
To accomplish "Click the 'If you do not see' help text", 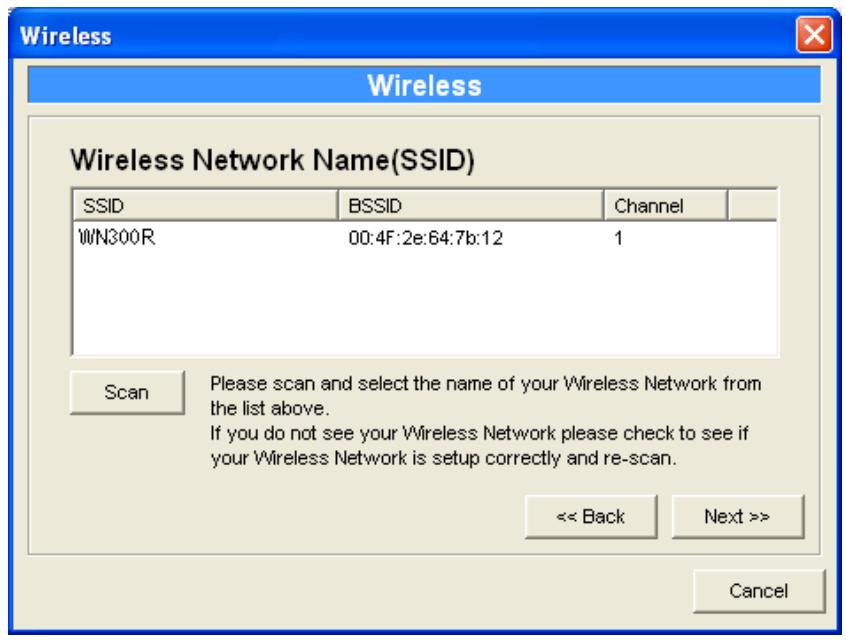I will (480, 446).
